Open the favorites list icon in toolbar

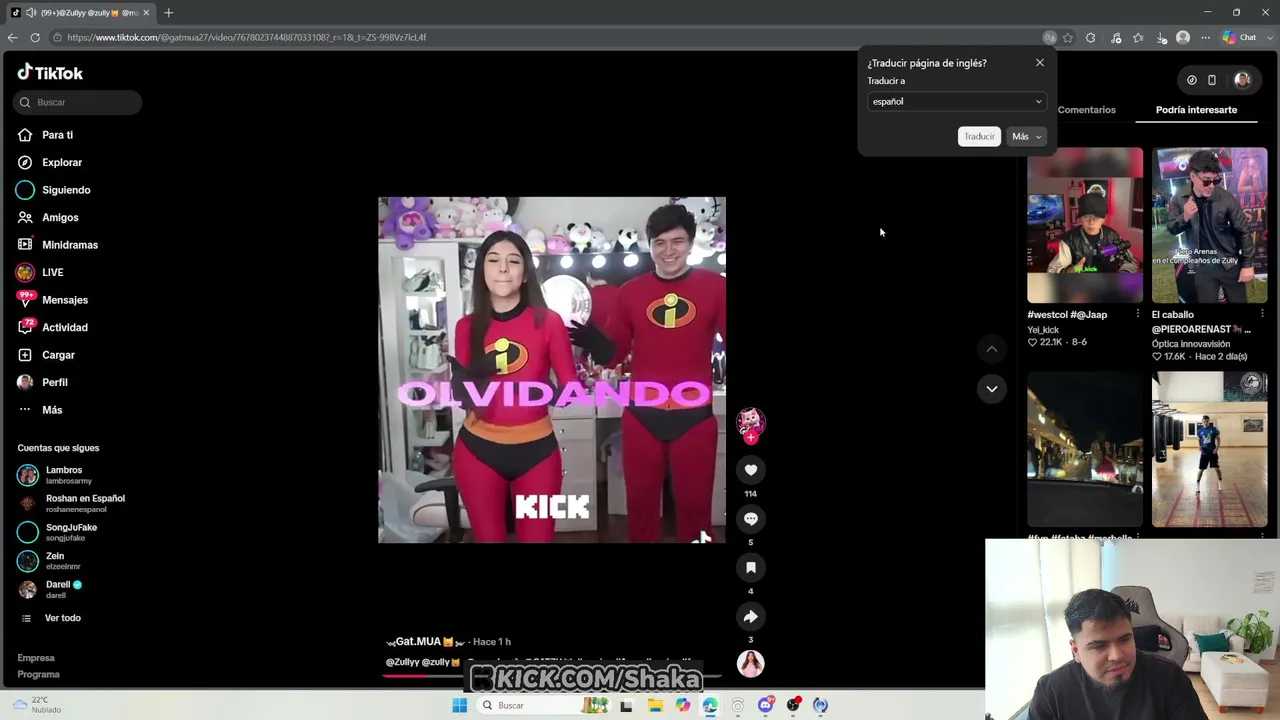pyautogui.click(x=1138, y=38)
